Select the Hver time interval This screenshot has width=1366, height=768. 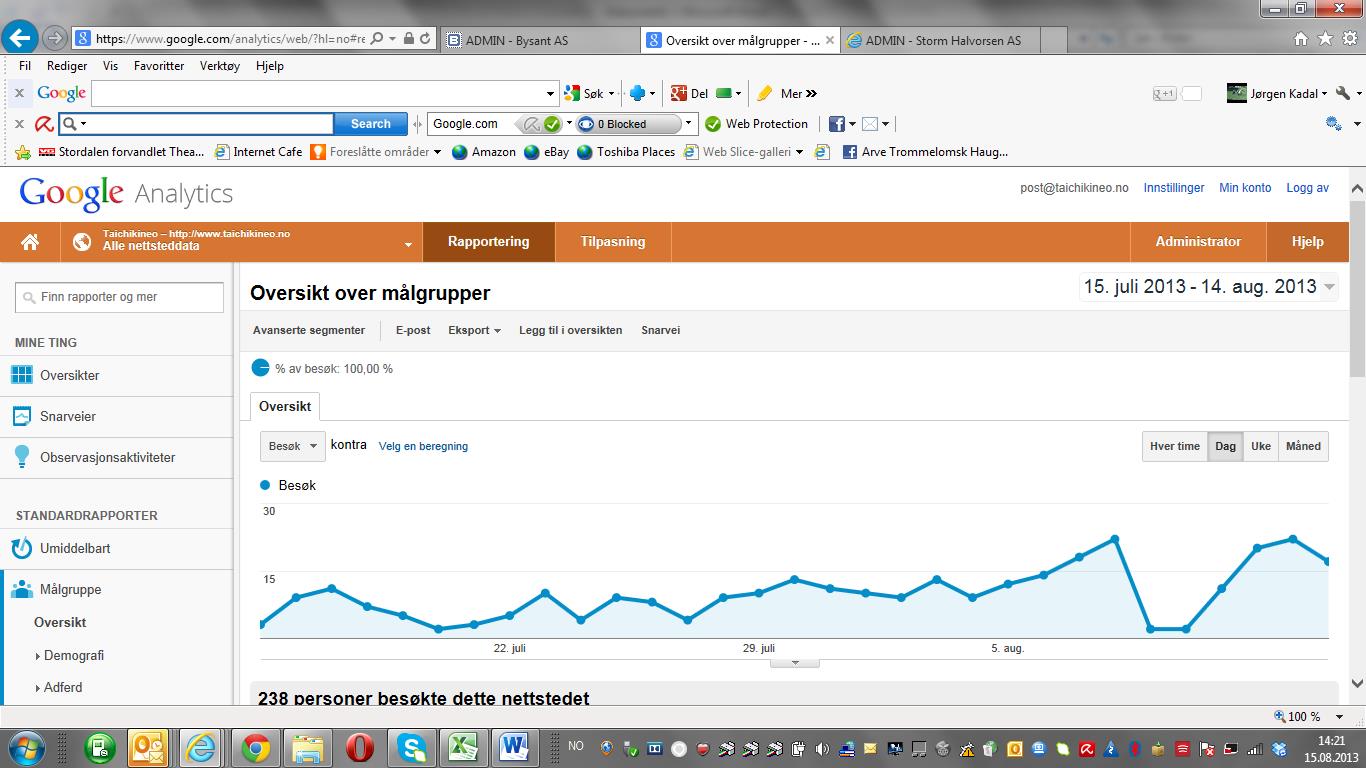1175,446
